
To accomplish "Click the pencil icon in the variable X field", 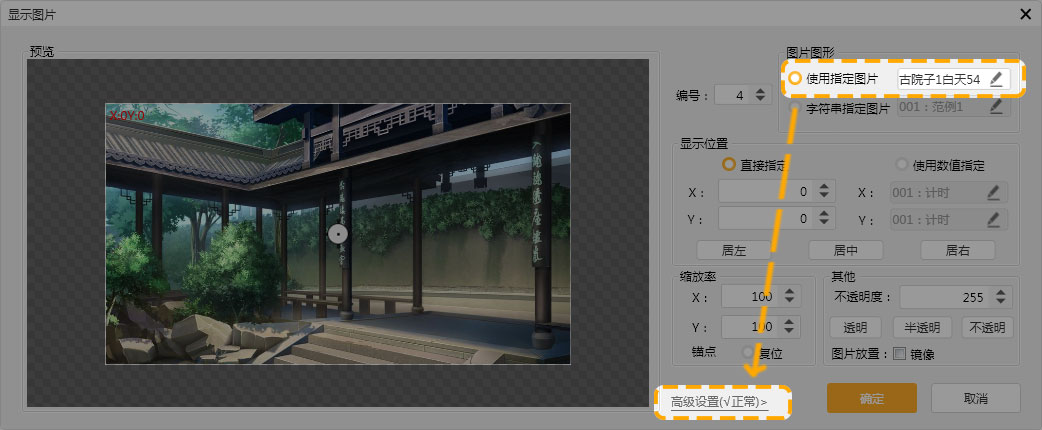I will [993, 192].
